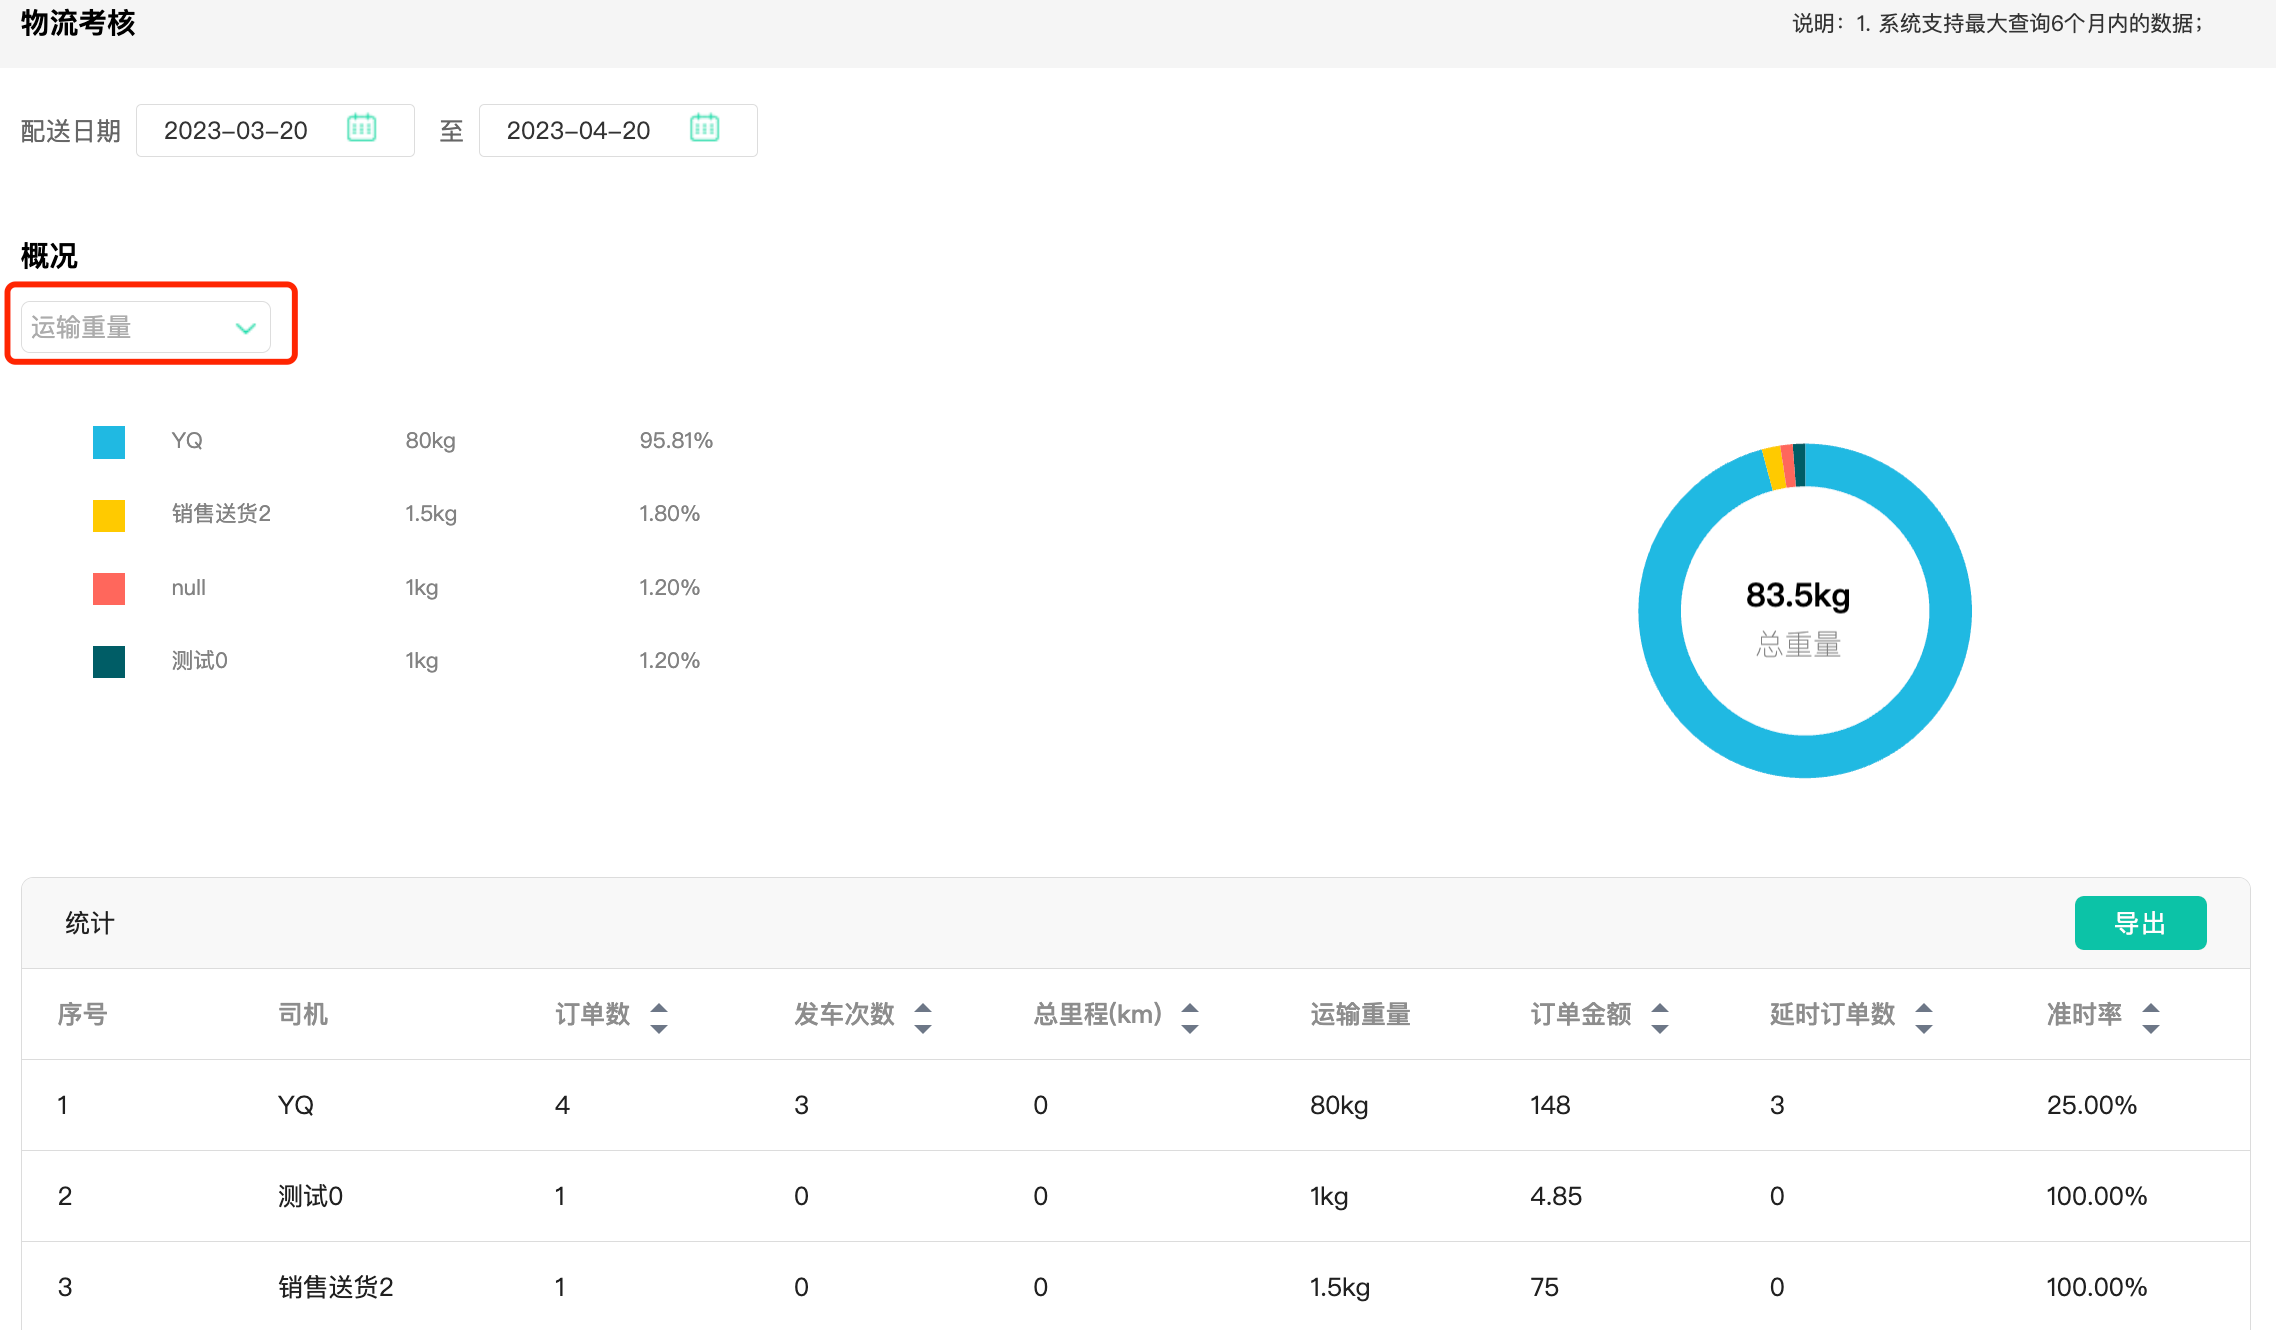The height and width of the screenshot is (1330, 2276).
Task: Click the 运输重量 column header
Action: 1360,1015
